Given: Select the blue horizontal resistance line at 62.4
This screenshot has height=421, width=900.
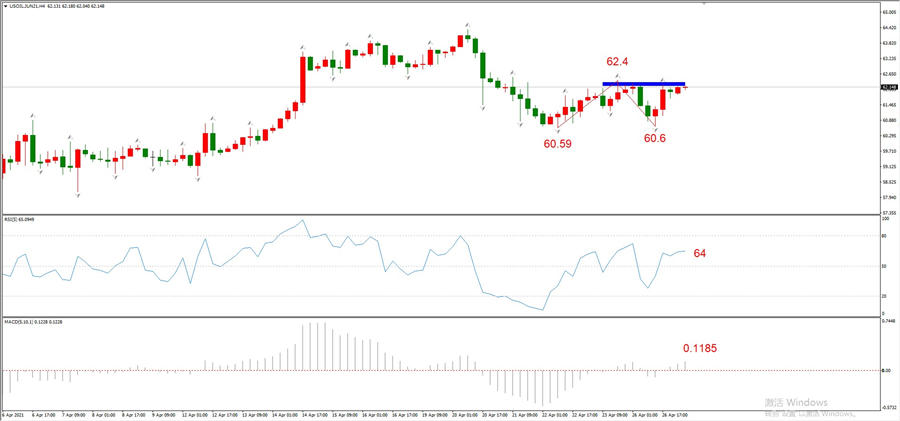Looking at the screenshot, I should click(643, 84).
